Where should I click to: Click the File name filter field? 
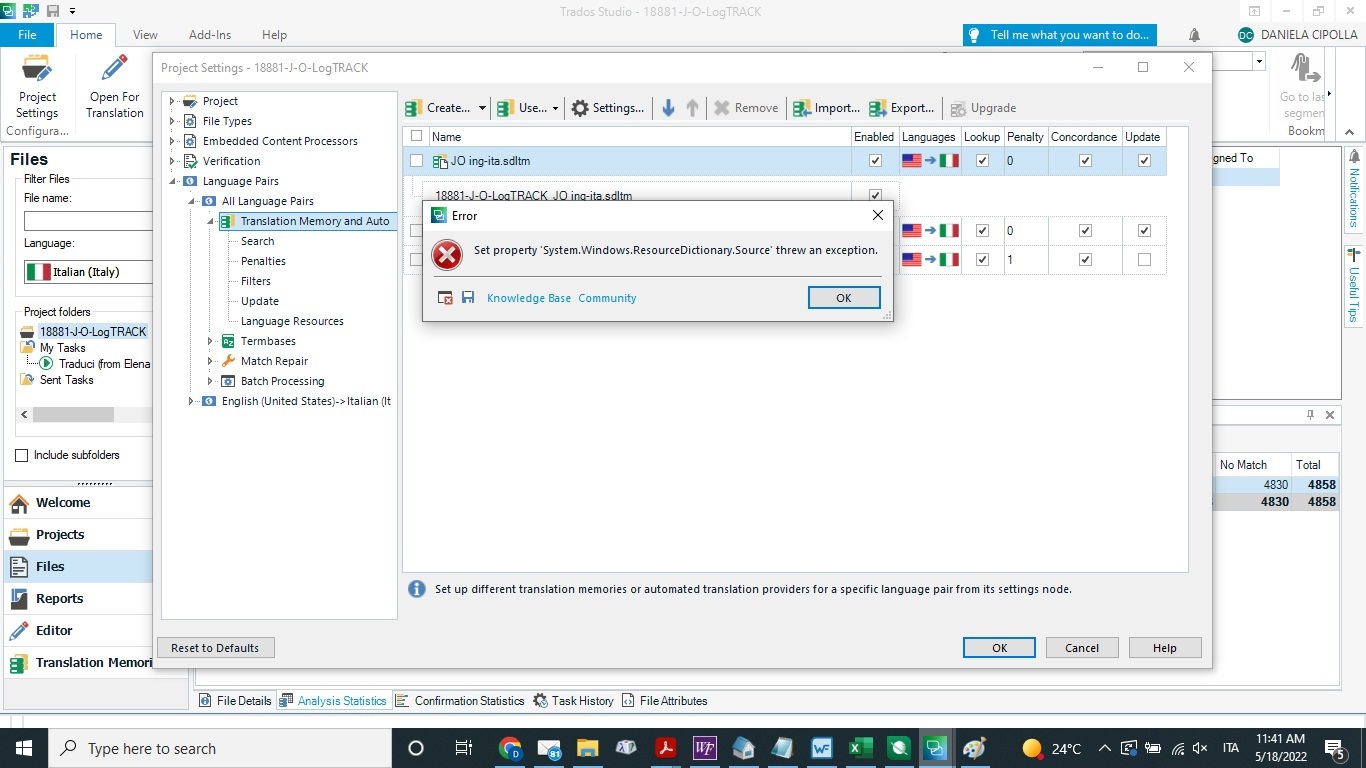(88, 221)
